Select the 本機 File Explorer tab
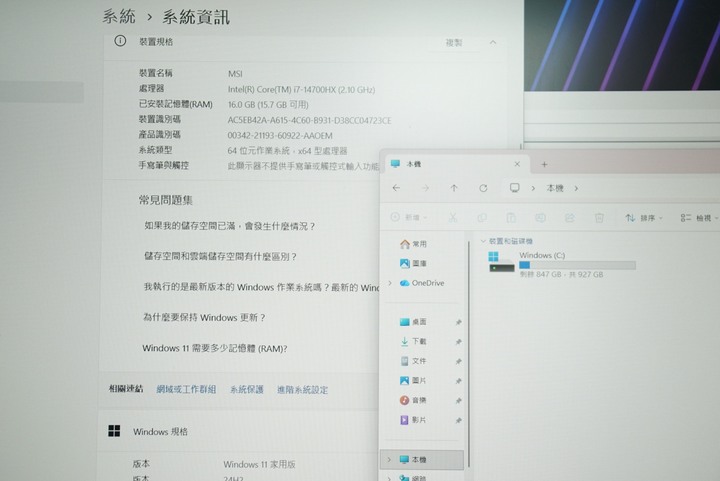 coord(450,164)
